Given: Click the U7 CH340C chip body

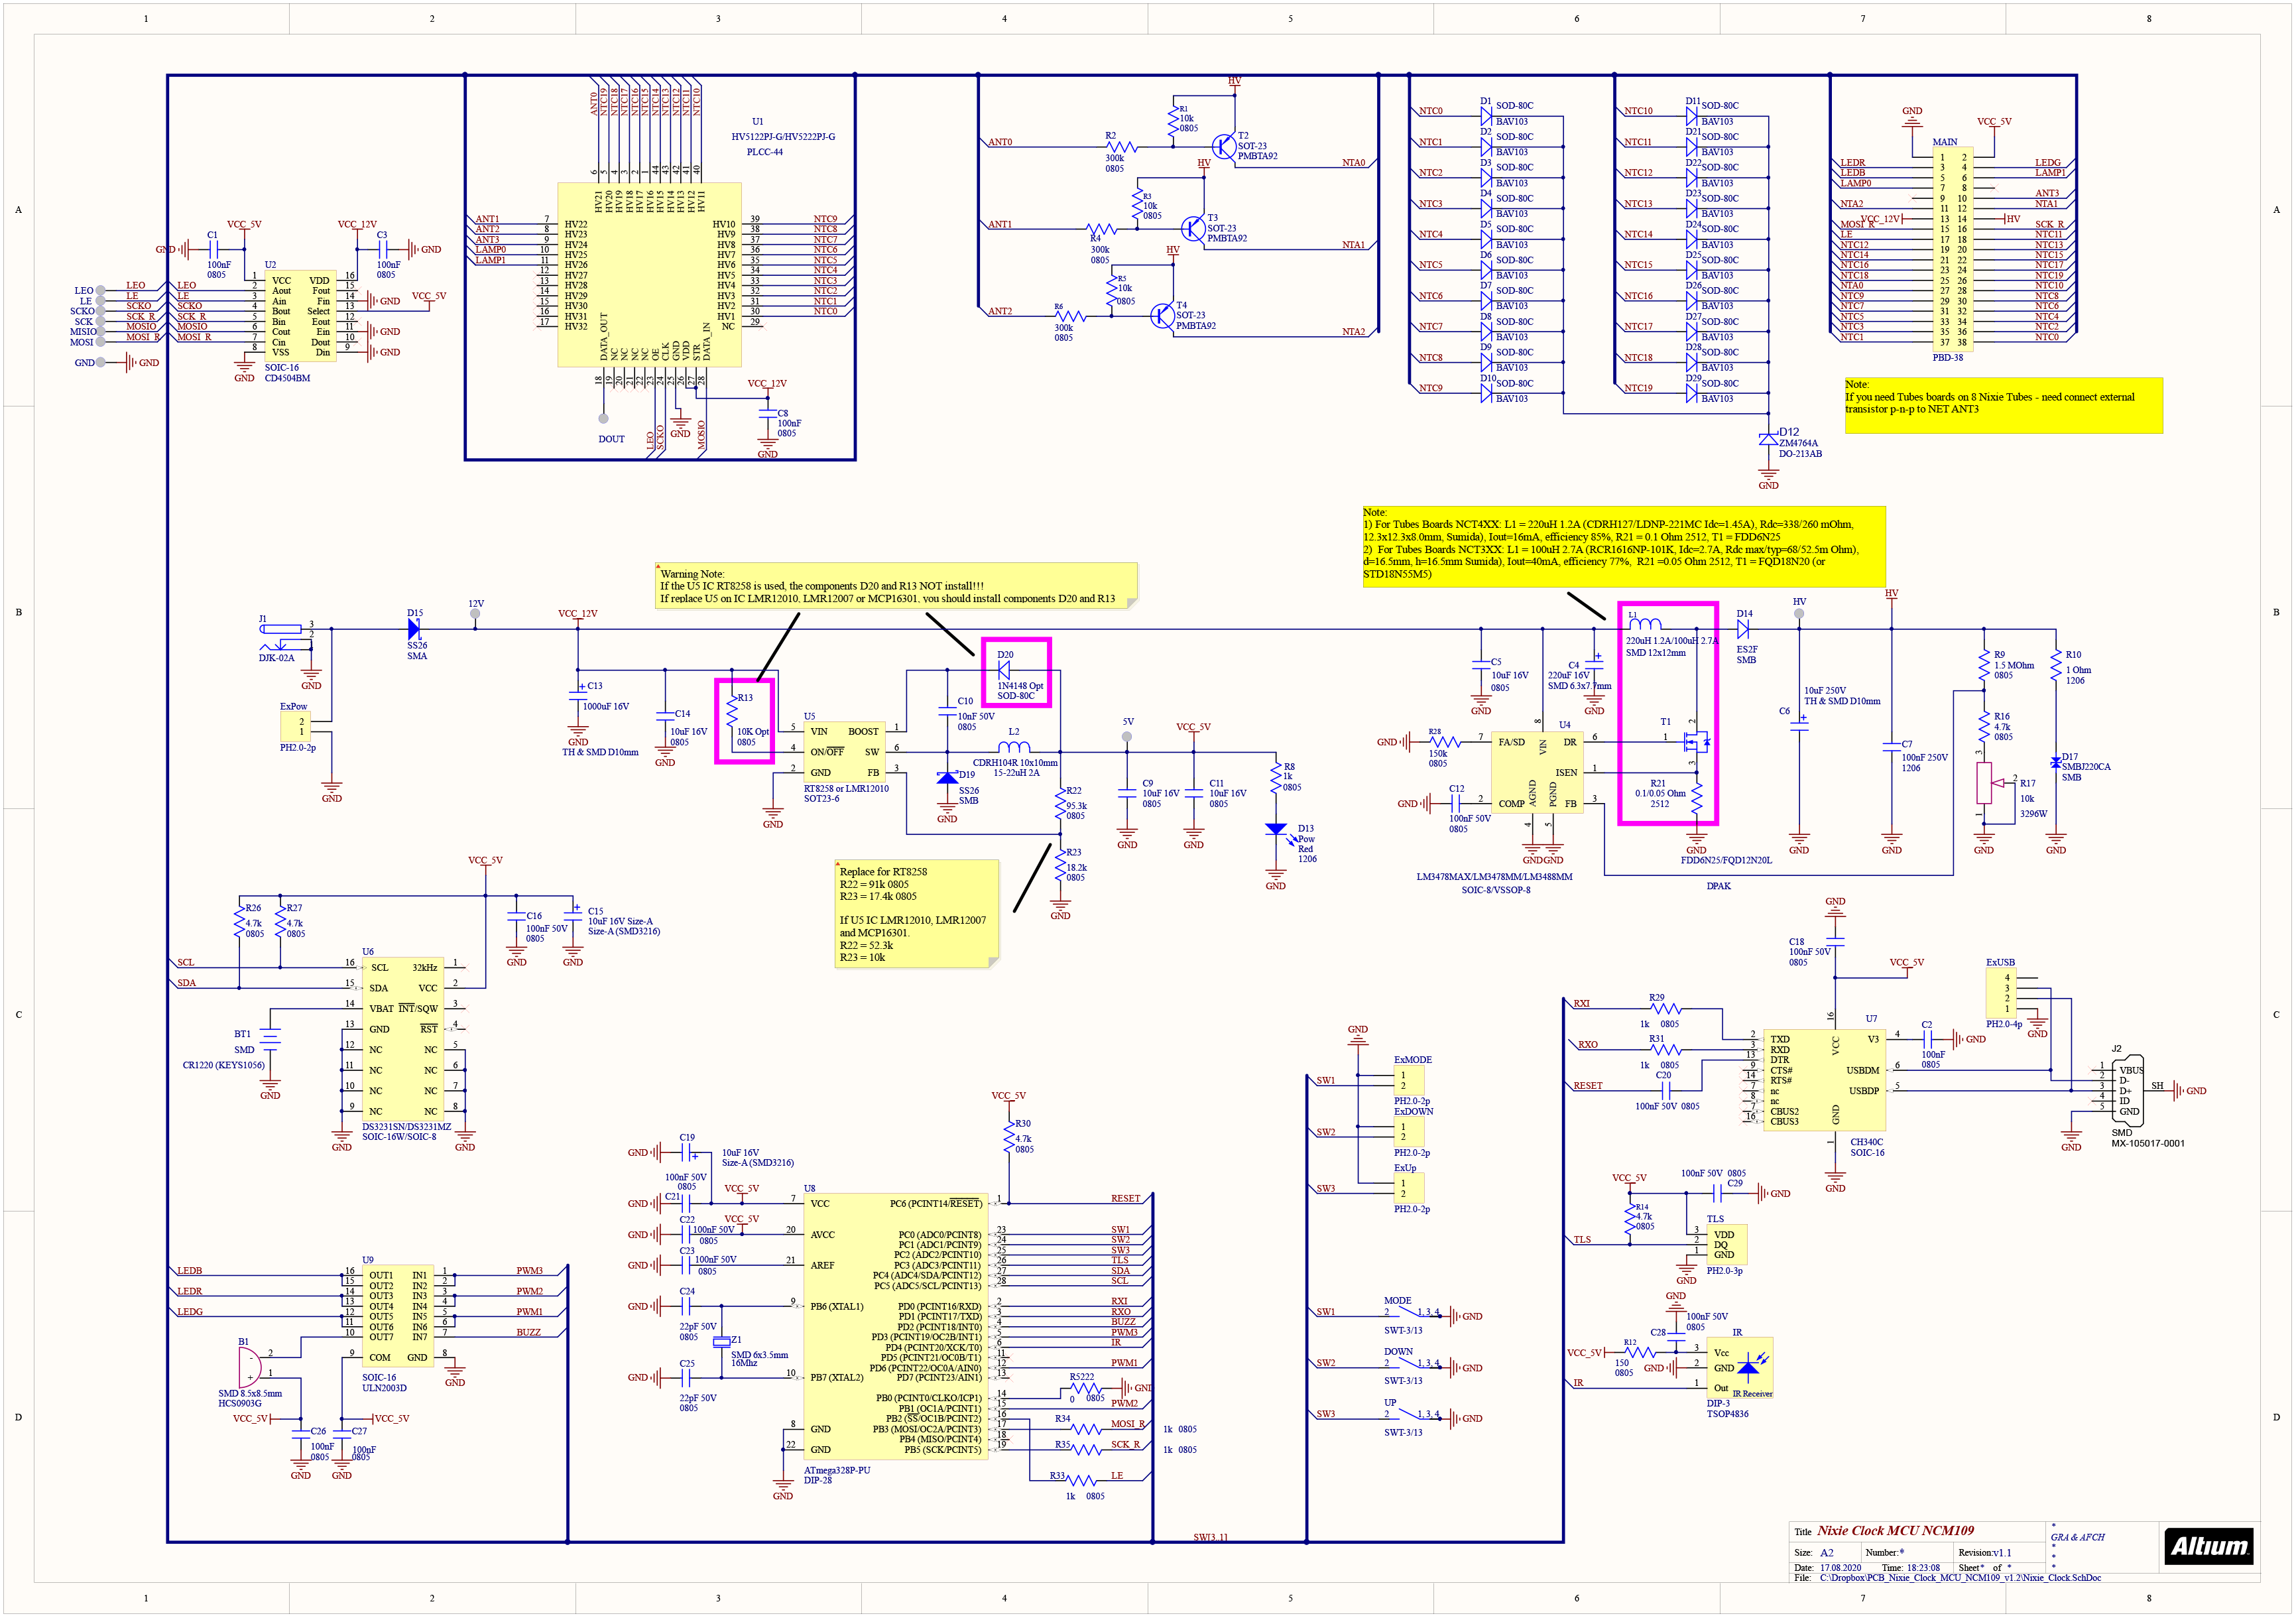Looking at the screenshot, I should (x=1825, y=1080).
